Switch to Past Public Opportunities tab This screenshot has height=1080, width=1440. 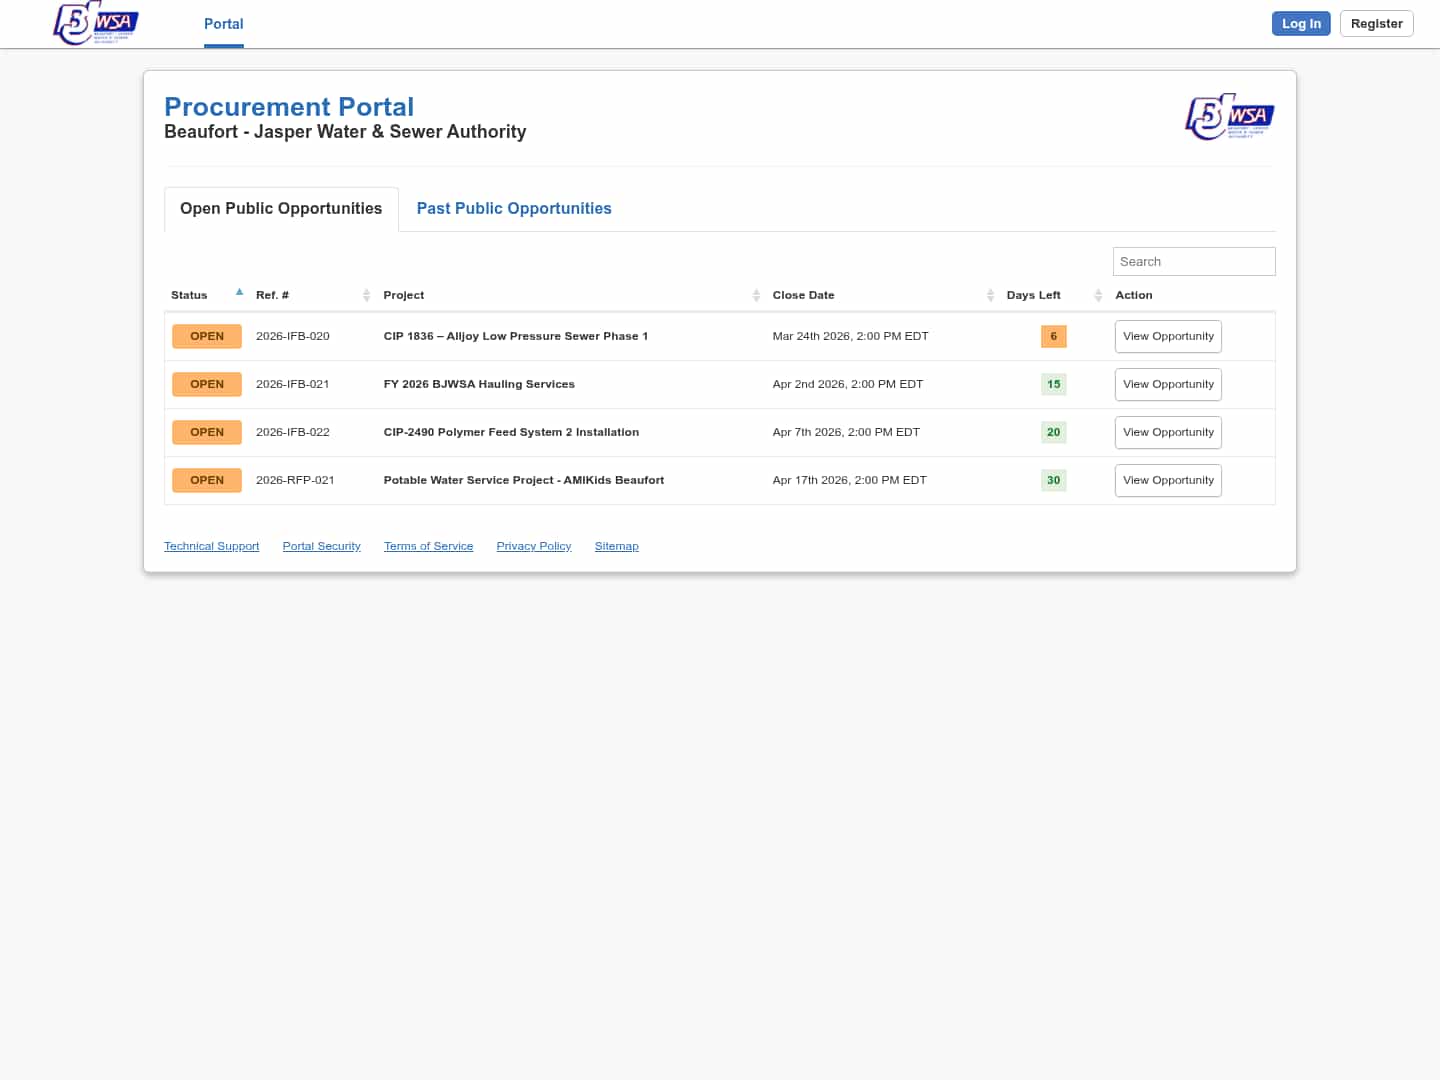click(x=514, y=209)
